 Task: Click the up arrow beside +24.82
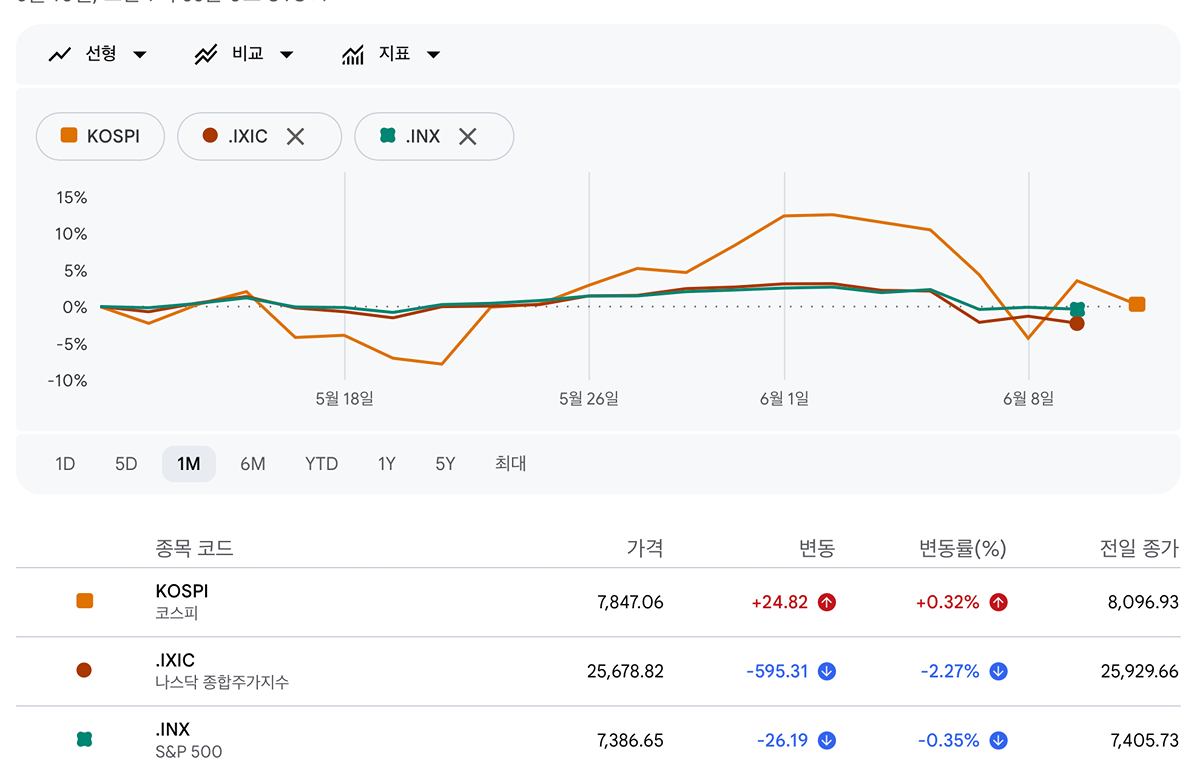pos(827,602)
